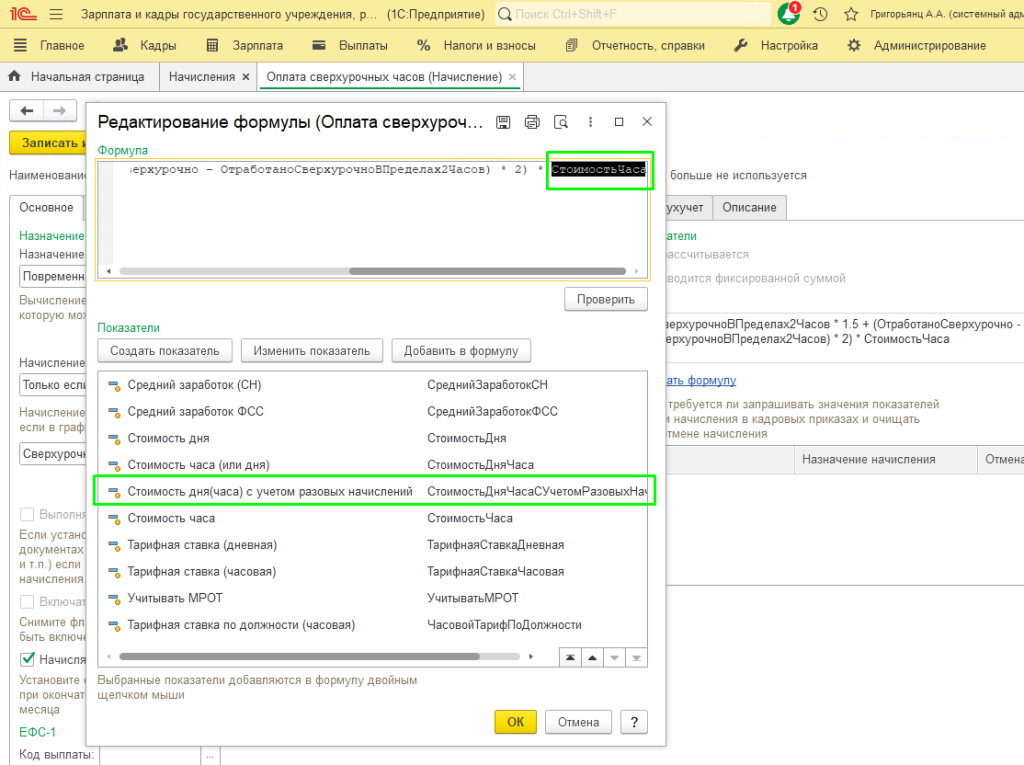This screenshot has height=765, width=1024.
Task: Click the icon beside Стоимость часа row
Action: coord(114,519)
